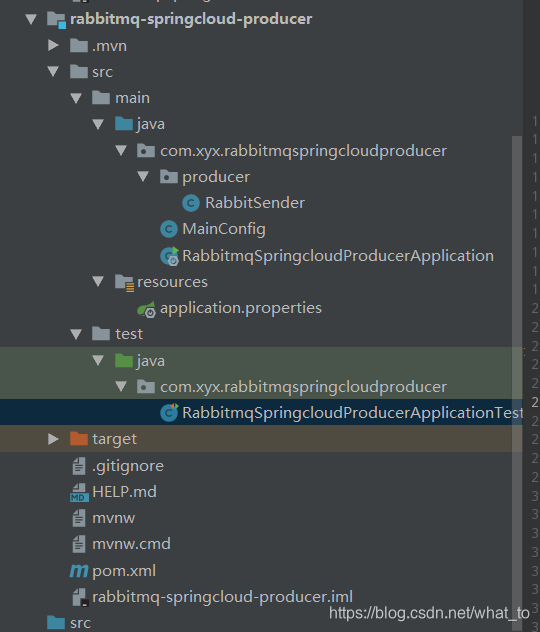
Task: Open the HELP.md file
Action: click(x=124, y=492)
